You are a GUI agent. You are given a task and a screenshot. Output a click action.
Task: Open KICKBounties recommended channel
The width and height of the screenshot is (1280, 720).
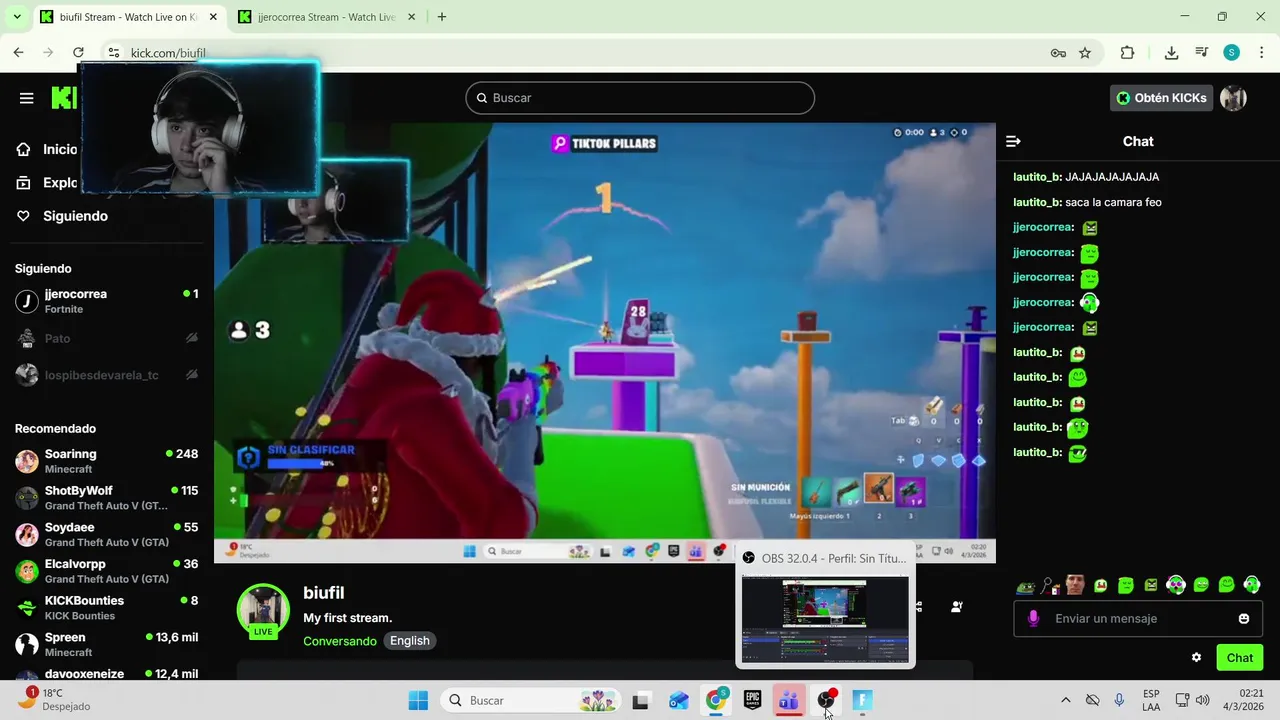(x=107, y=608)
